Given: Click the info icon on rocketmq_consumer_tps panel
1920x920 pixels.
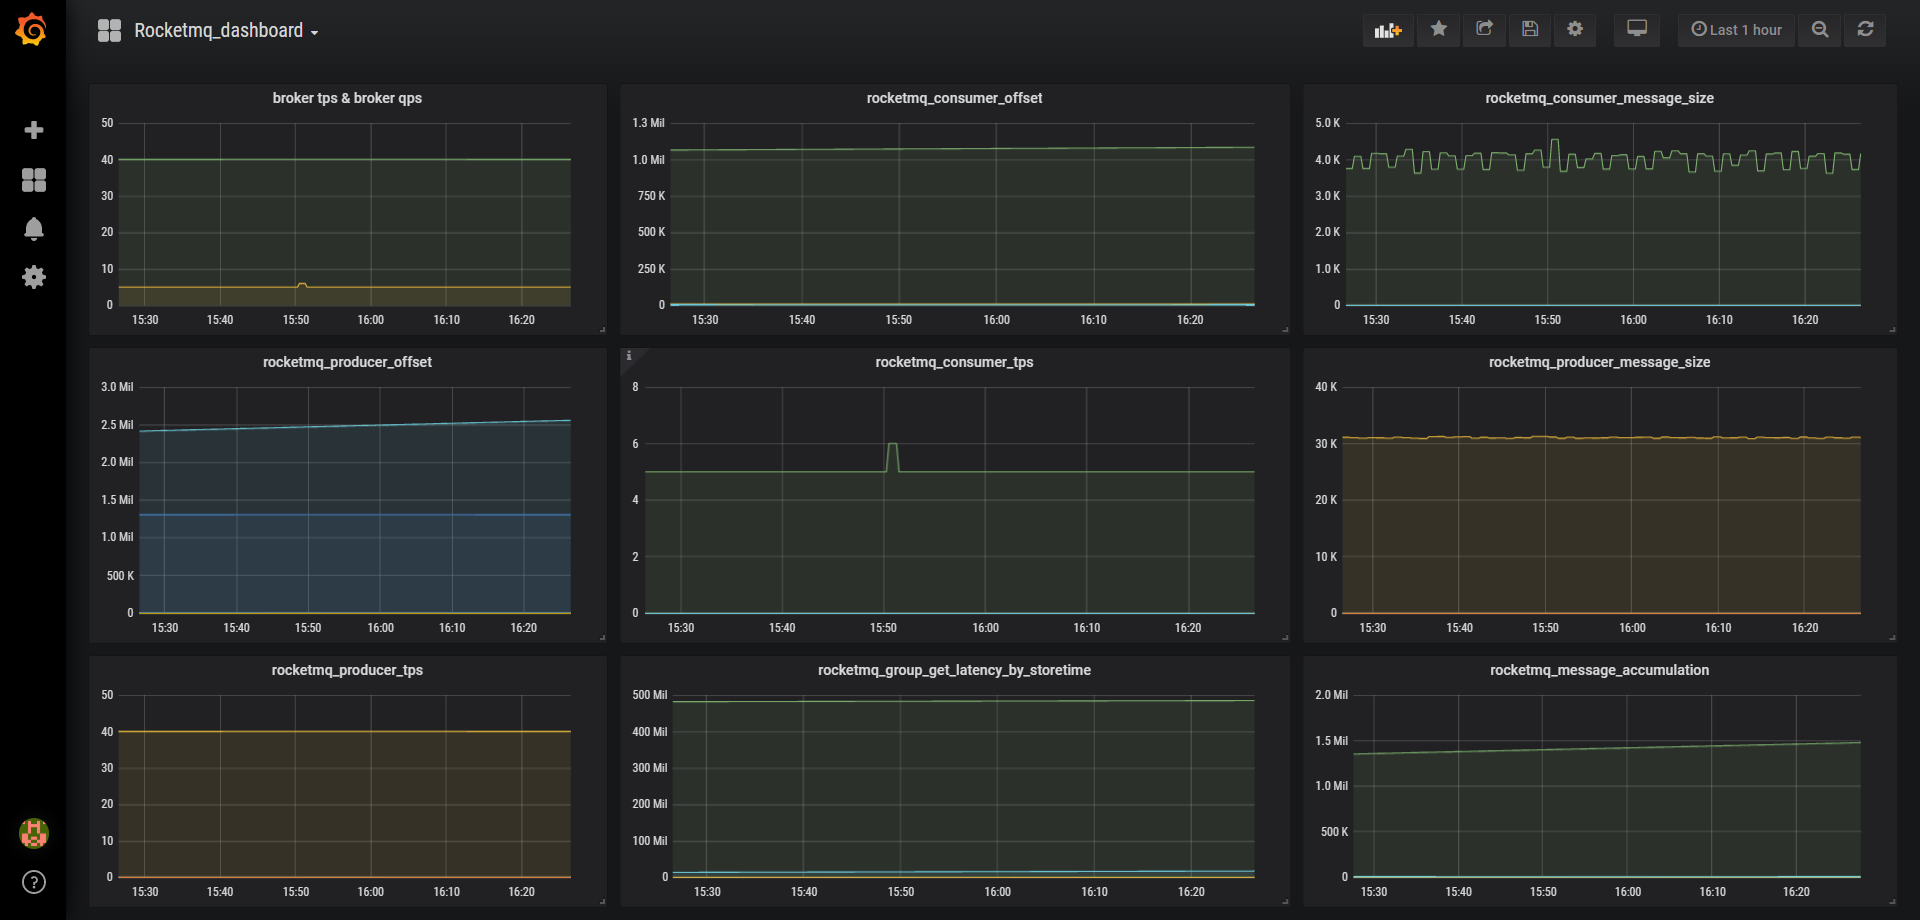Looking at the screenshot, I should click(629, 356).
